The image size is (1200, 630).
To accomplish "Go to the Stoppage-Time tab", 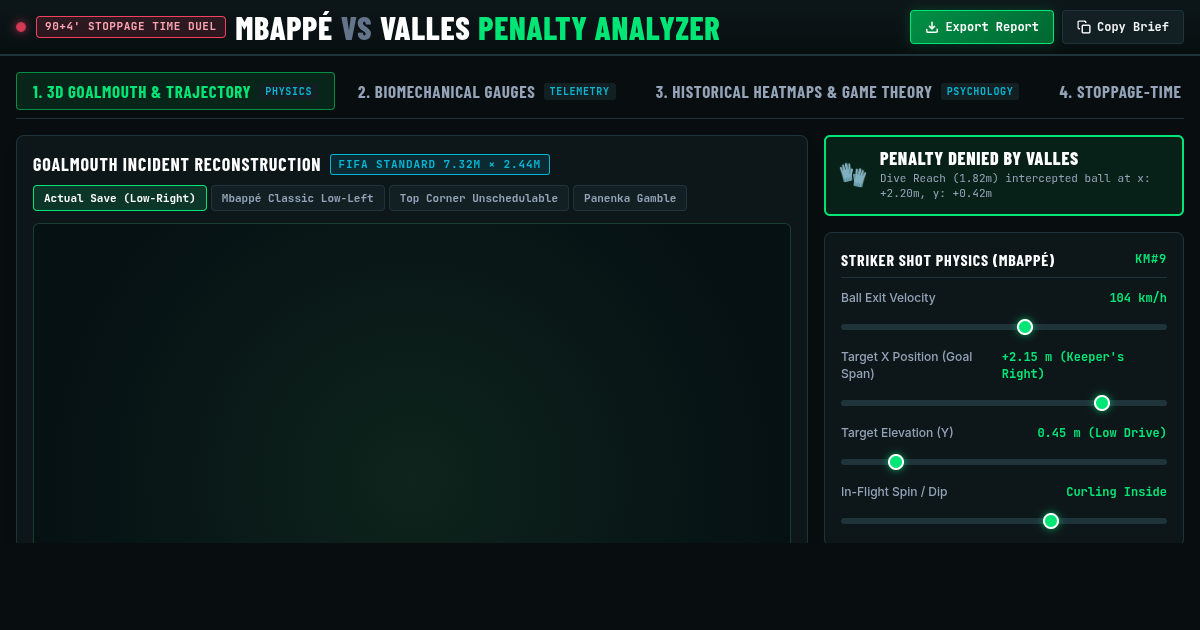I will (x=1120, y=91).
